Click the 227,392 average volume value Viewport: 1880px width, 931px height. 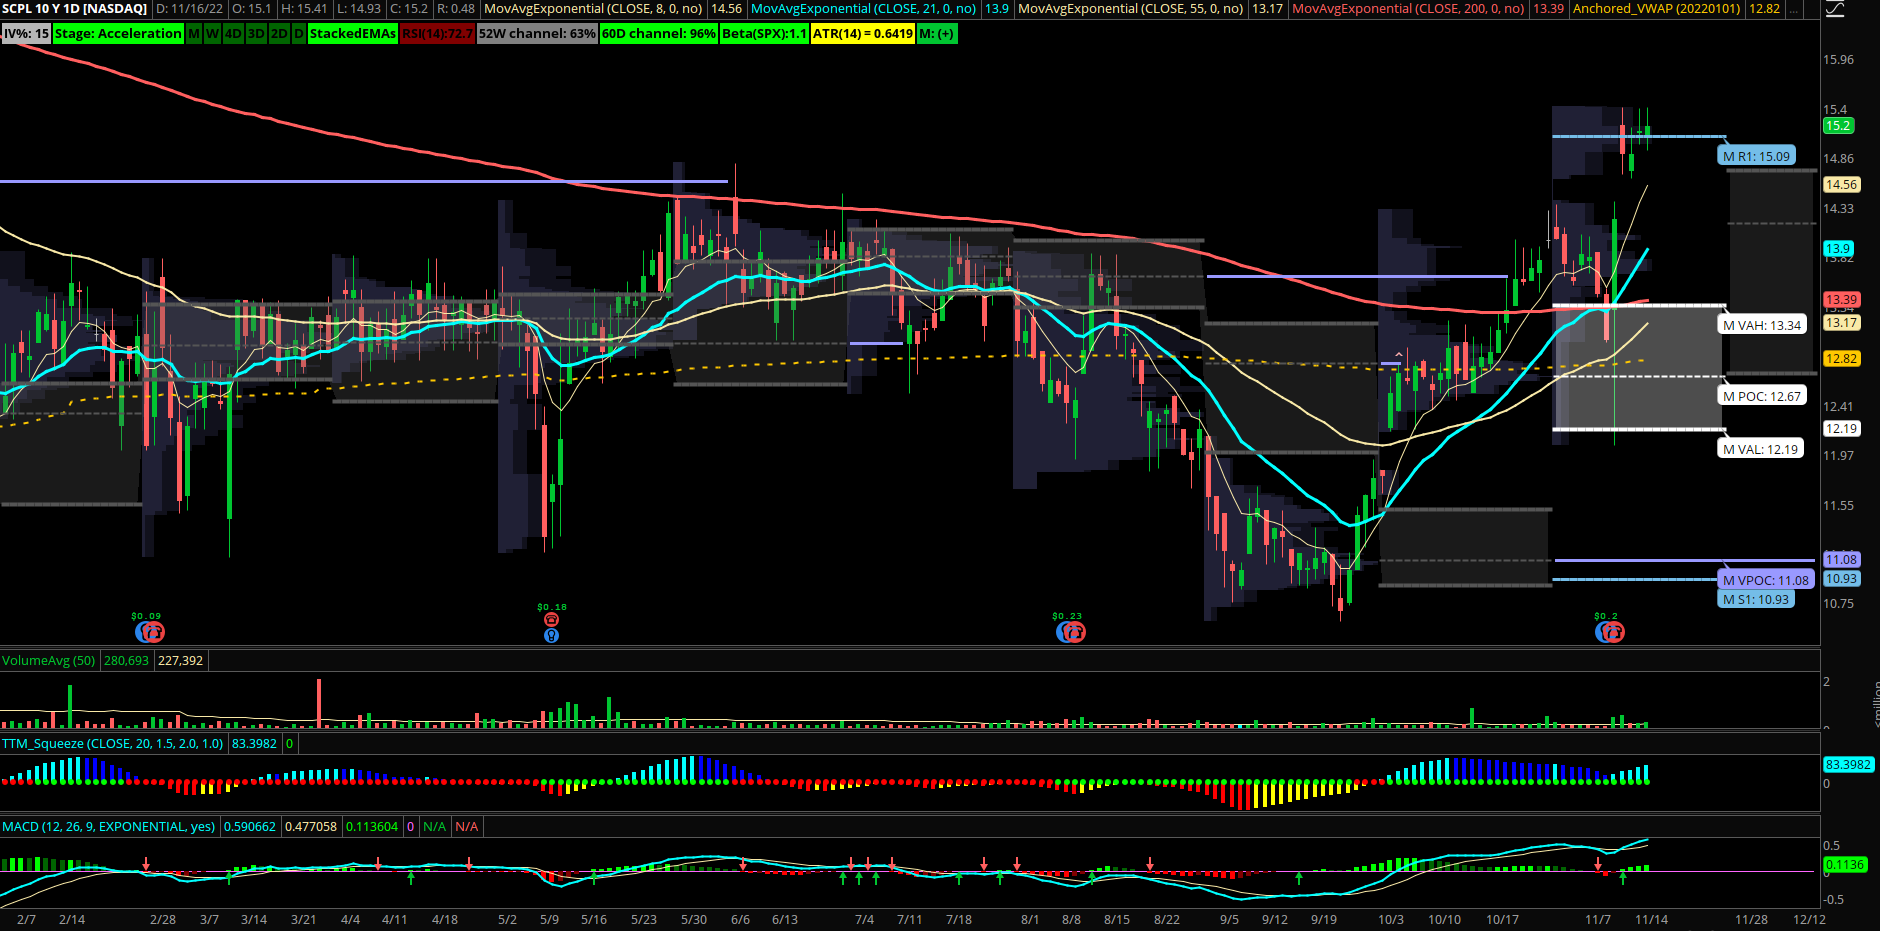[x=180, y=660]
